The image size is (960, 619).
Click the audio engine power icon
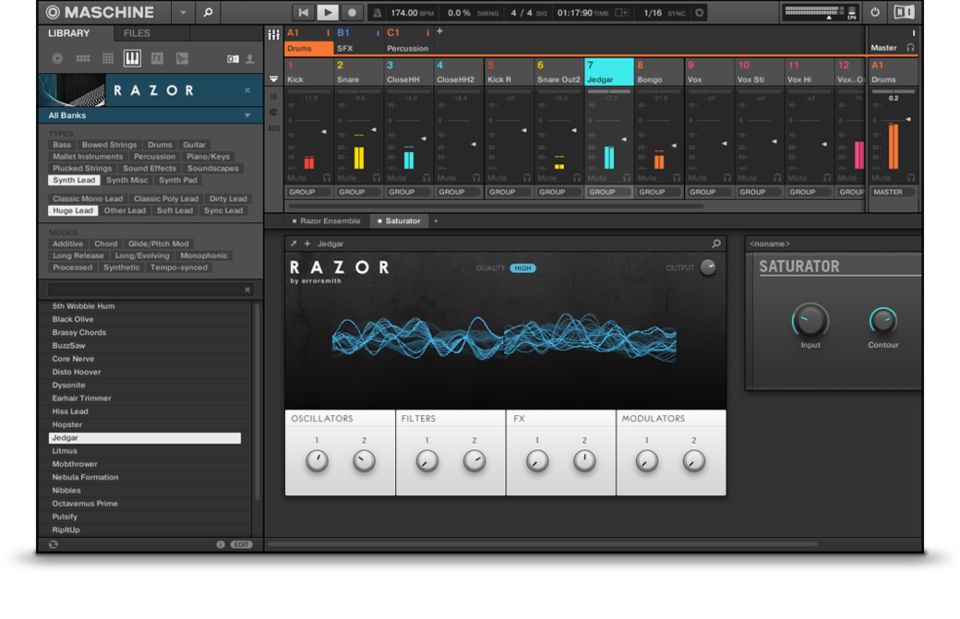875,13
